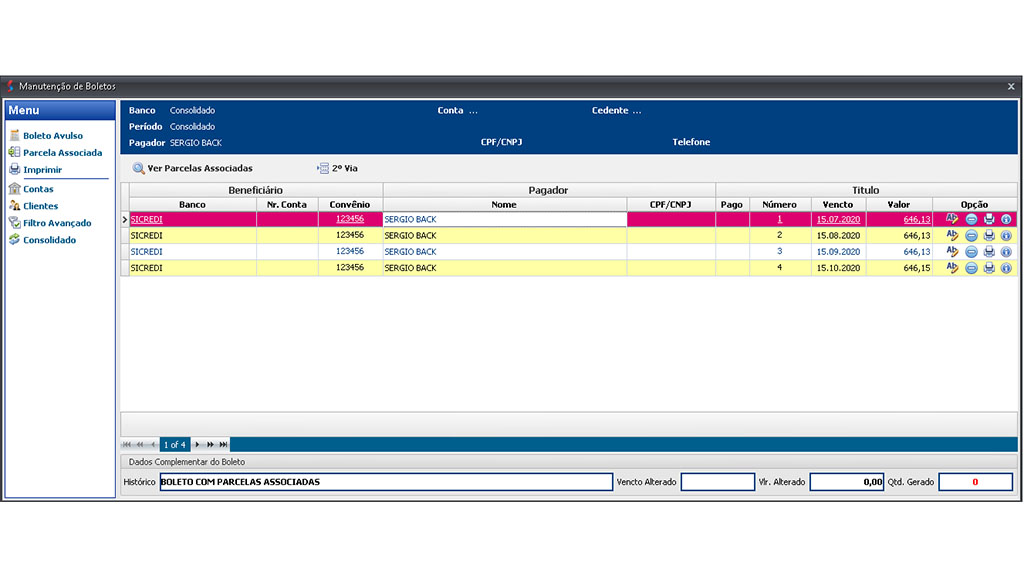This screenshot has height=576, width=1024.
Task: Open Contas from the side menu
Action: [x=31, y=189]
